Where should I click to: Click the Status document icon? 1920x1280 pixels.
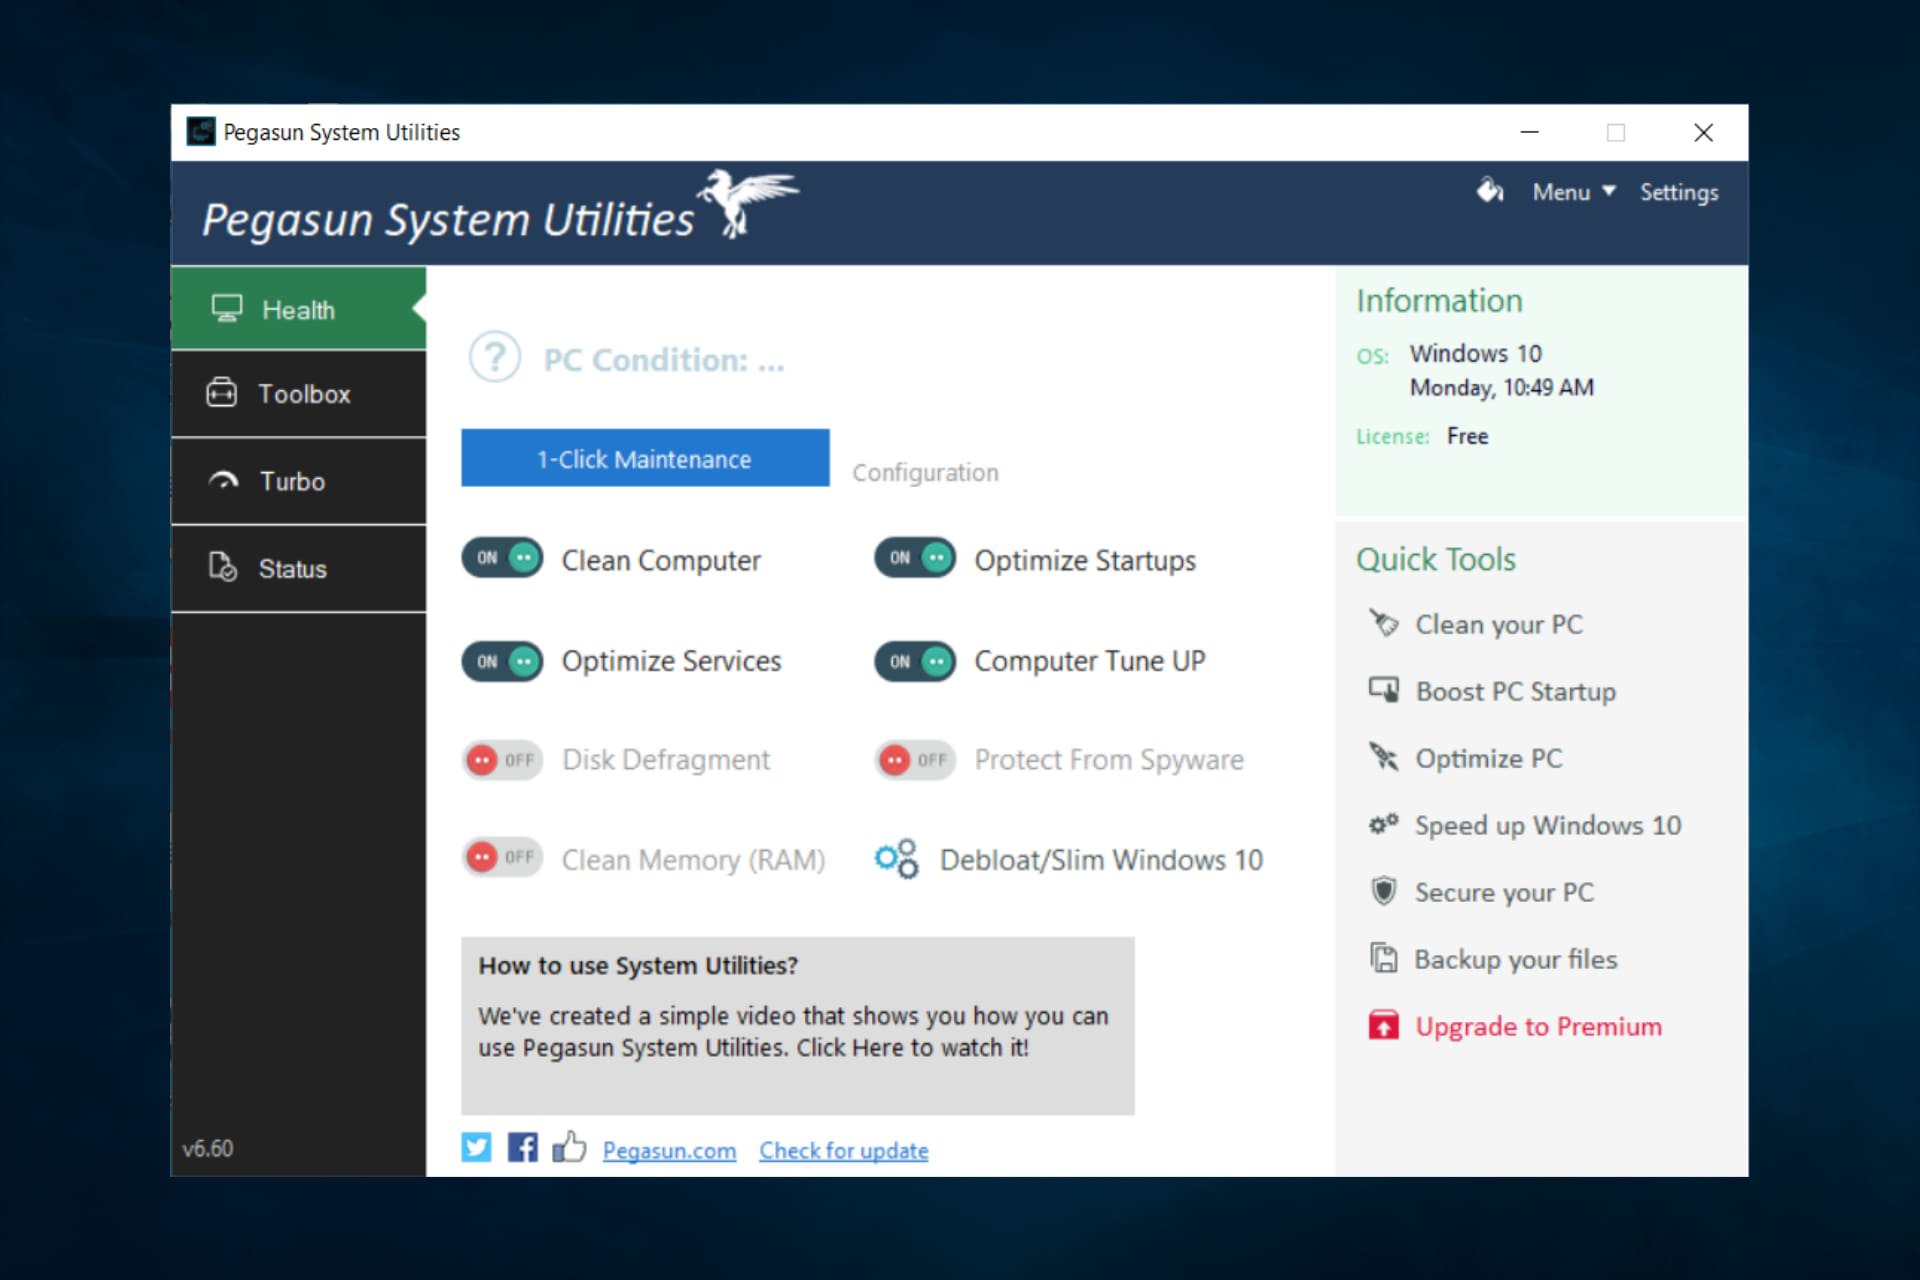tap(223, 567)
